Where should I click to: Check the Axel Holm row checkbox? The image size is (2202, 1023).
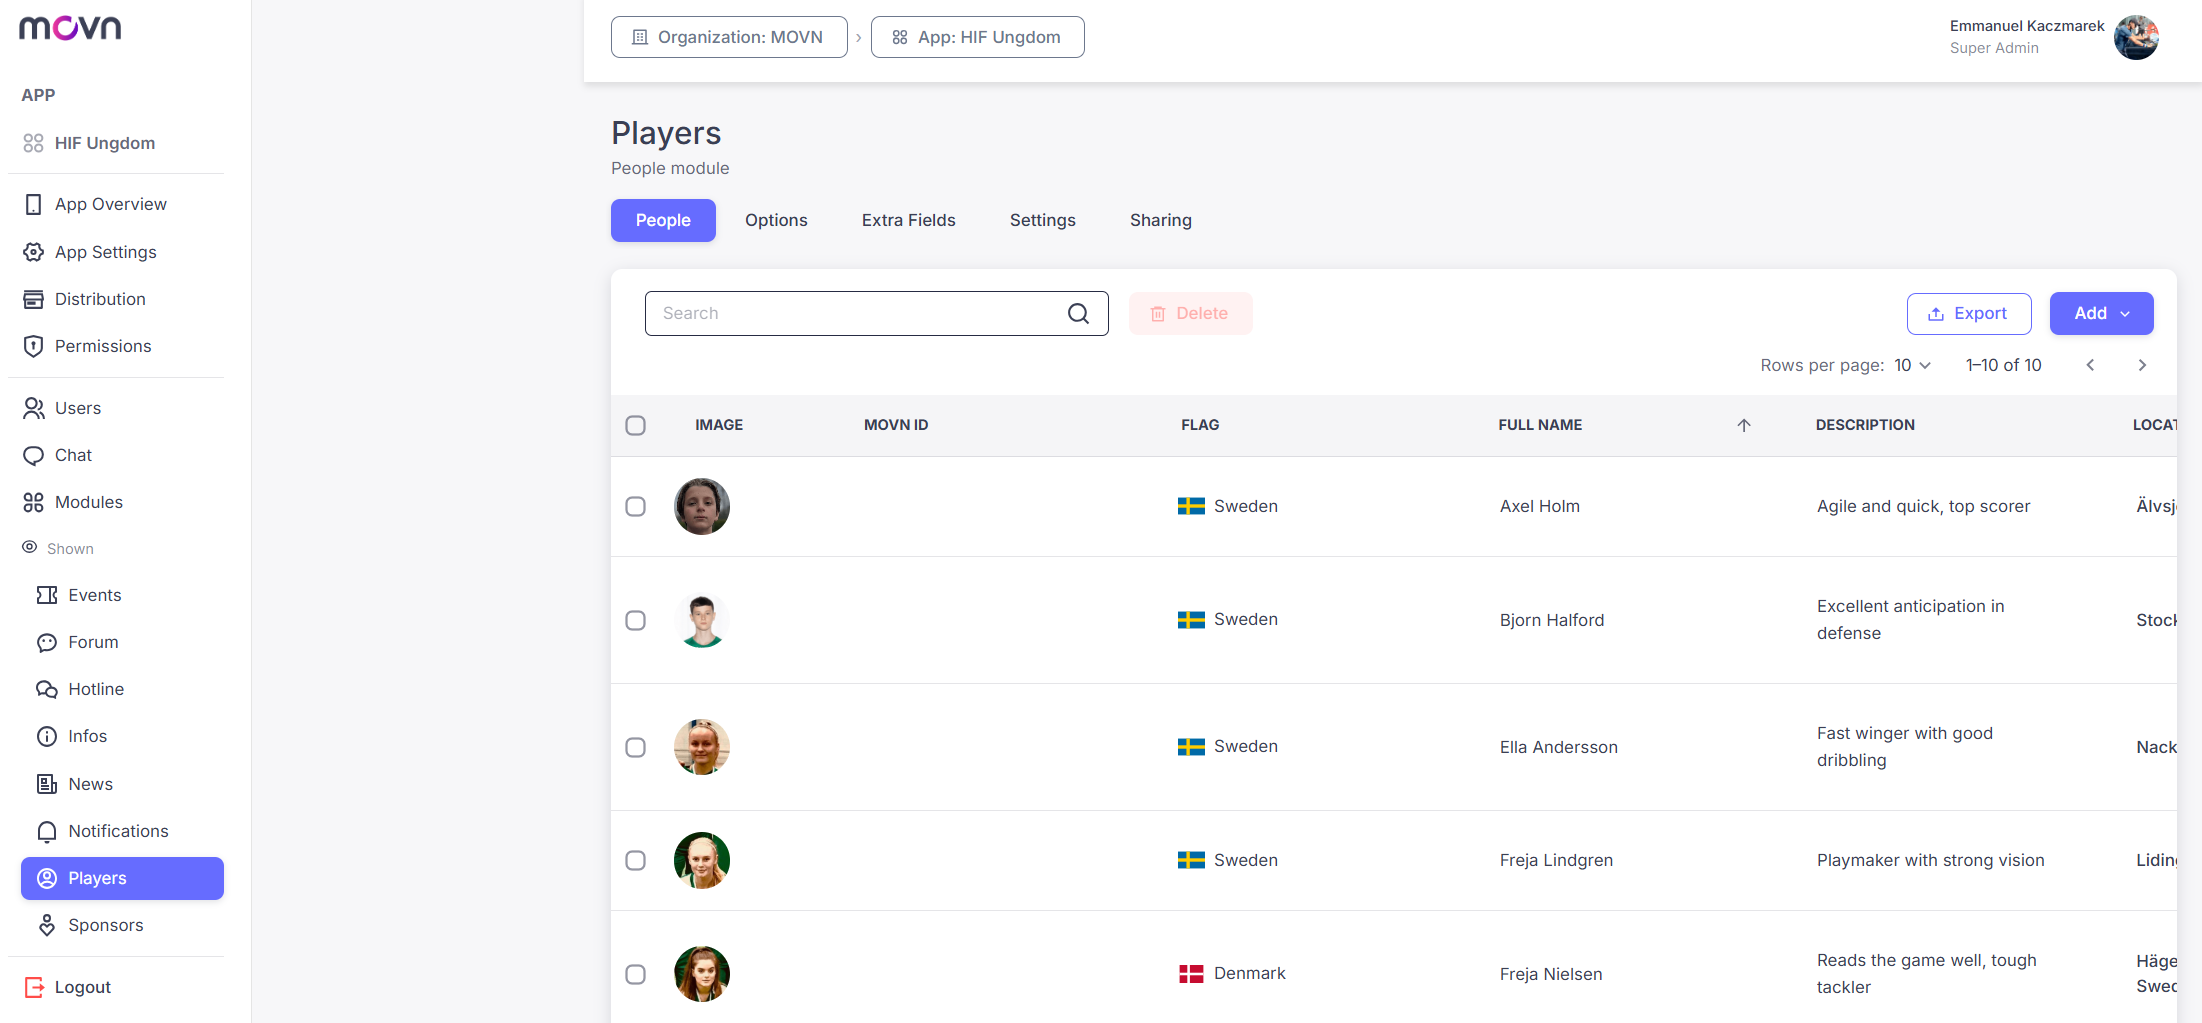[636, 506]
